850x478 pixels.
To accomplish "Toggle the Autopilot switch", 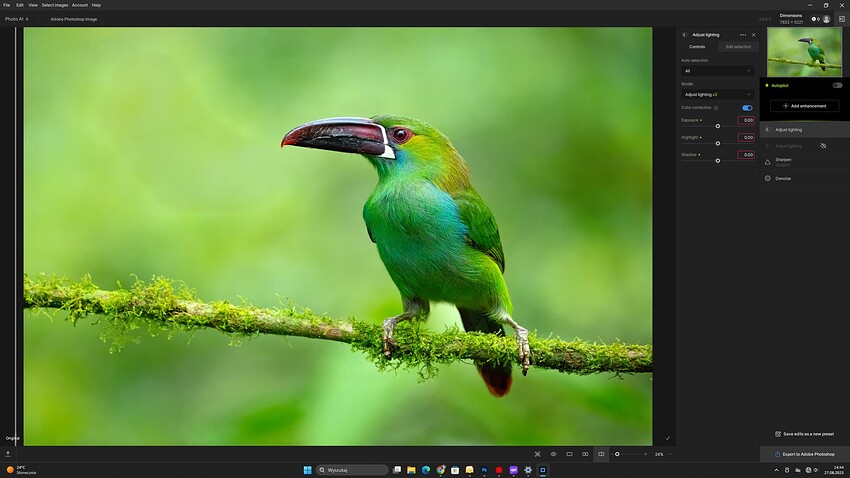I will [837, 85].
